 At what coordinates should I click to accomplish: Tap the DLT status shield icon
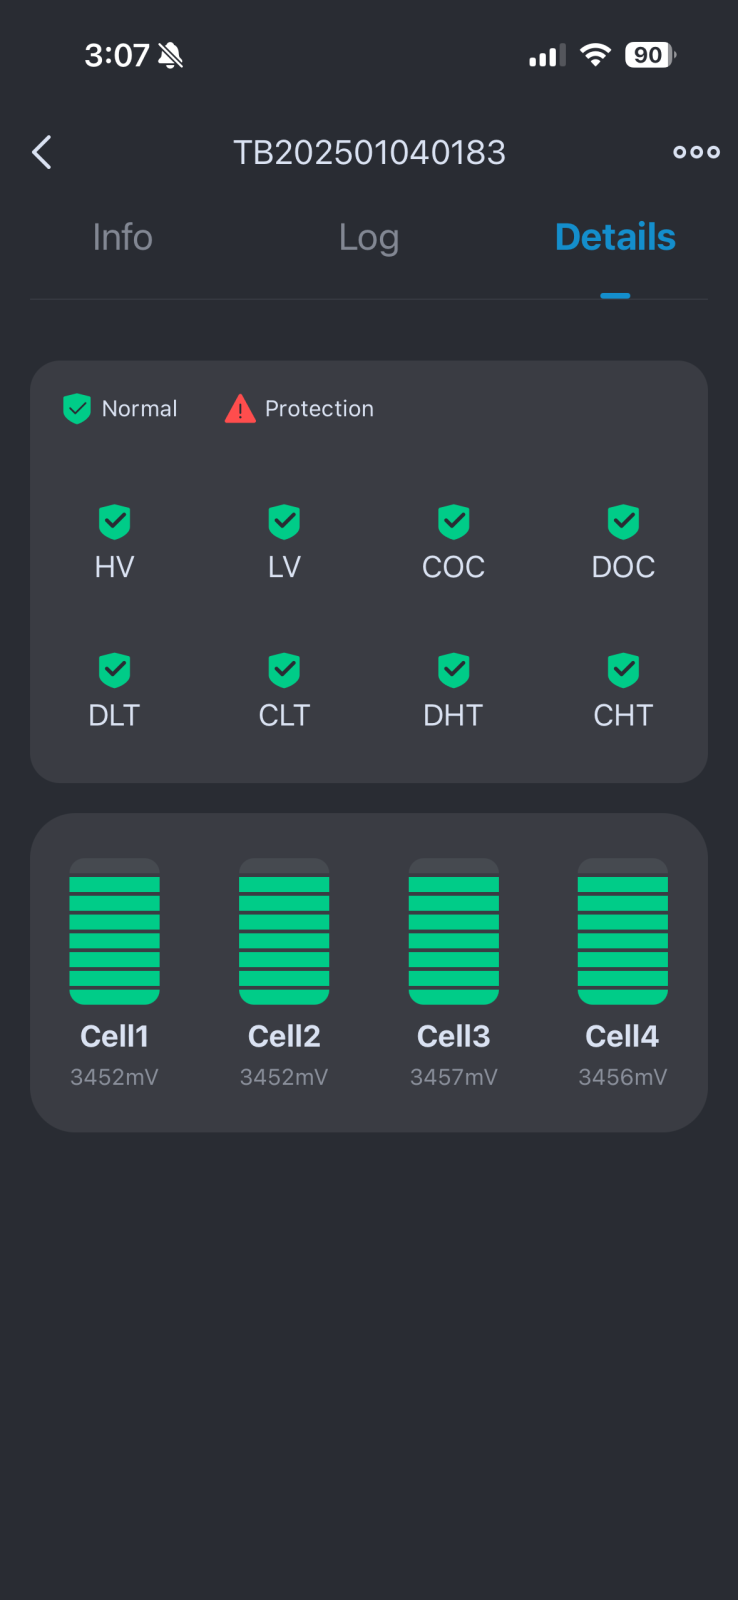[x=114, y=670]
